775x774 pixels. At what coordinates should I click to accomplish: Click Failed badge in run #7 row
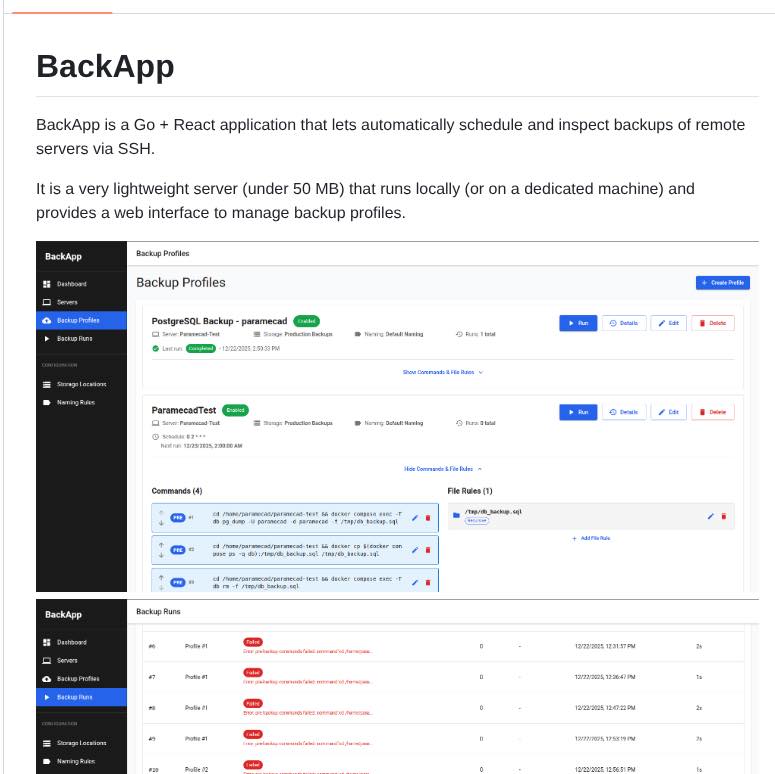coord(253,672)
